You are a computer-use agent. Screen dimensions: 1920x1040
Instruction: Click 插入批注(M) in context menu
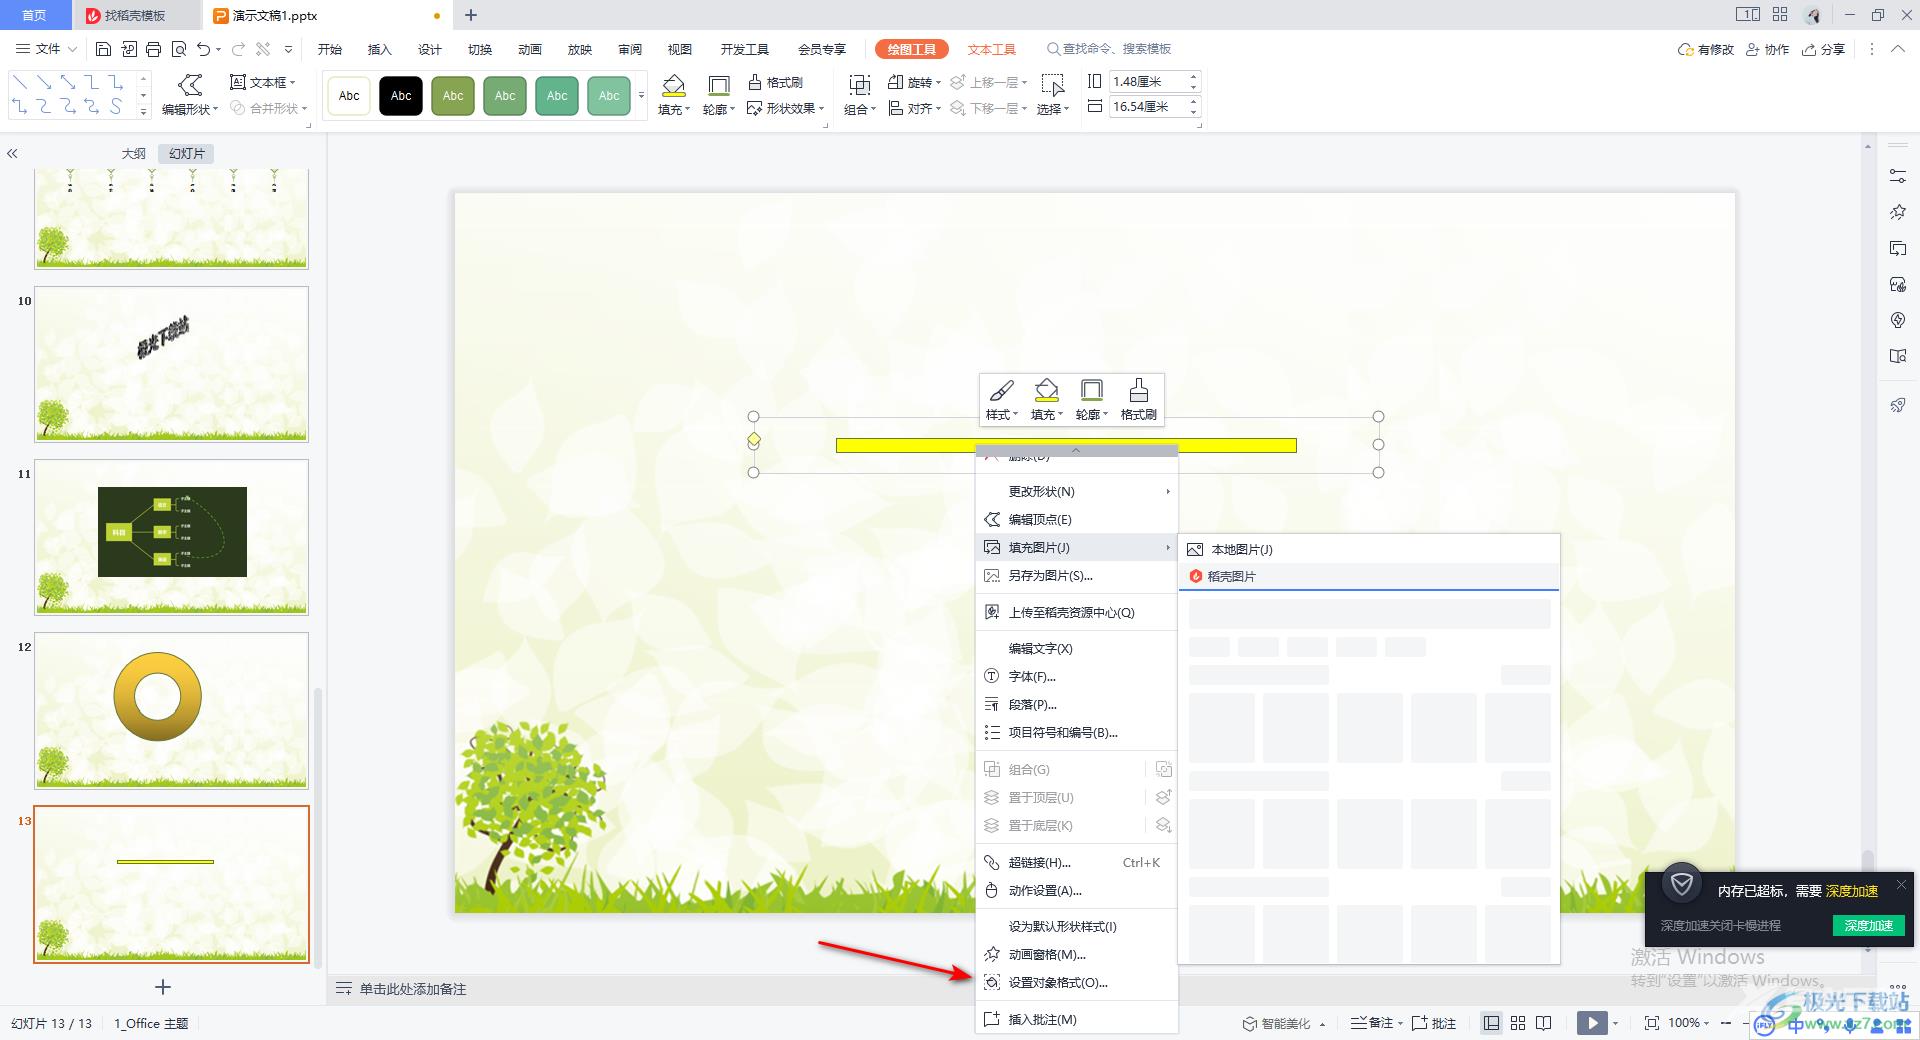click(1076, 1019)
